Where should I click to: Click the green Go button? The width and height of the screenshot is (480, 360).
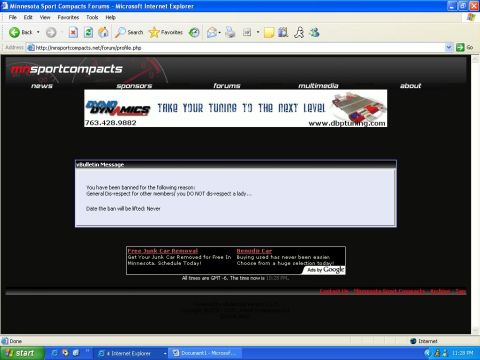465,47
